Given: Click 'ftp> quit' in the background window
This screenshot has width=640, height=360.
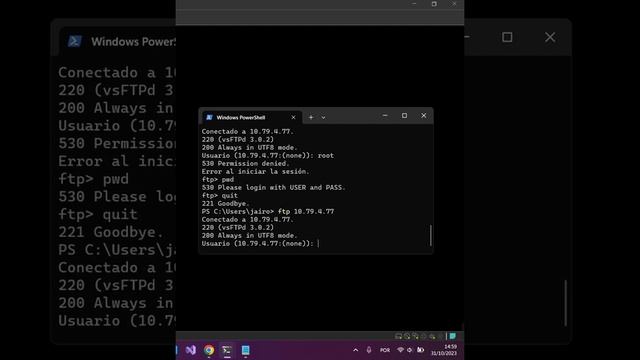Looking at the screenshot, I should (x=98, y=214).
